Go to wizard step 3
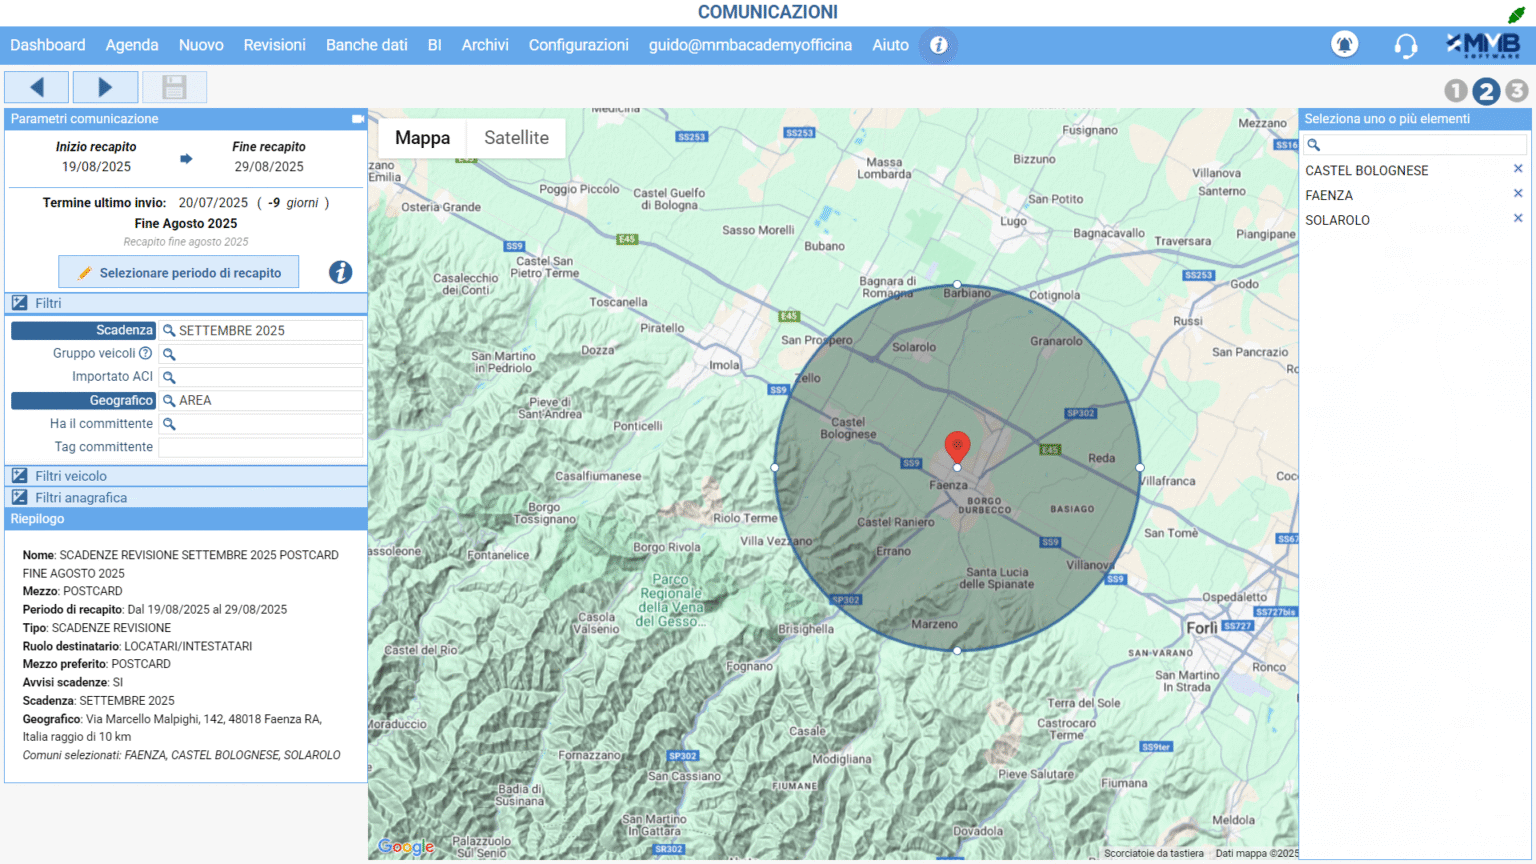 pos(1517,91)
